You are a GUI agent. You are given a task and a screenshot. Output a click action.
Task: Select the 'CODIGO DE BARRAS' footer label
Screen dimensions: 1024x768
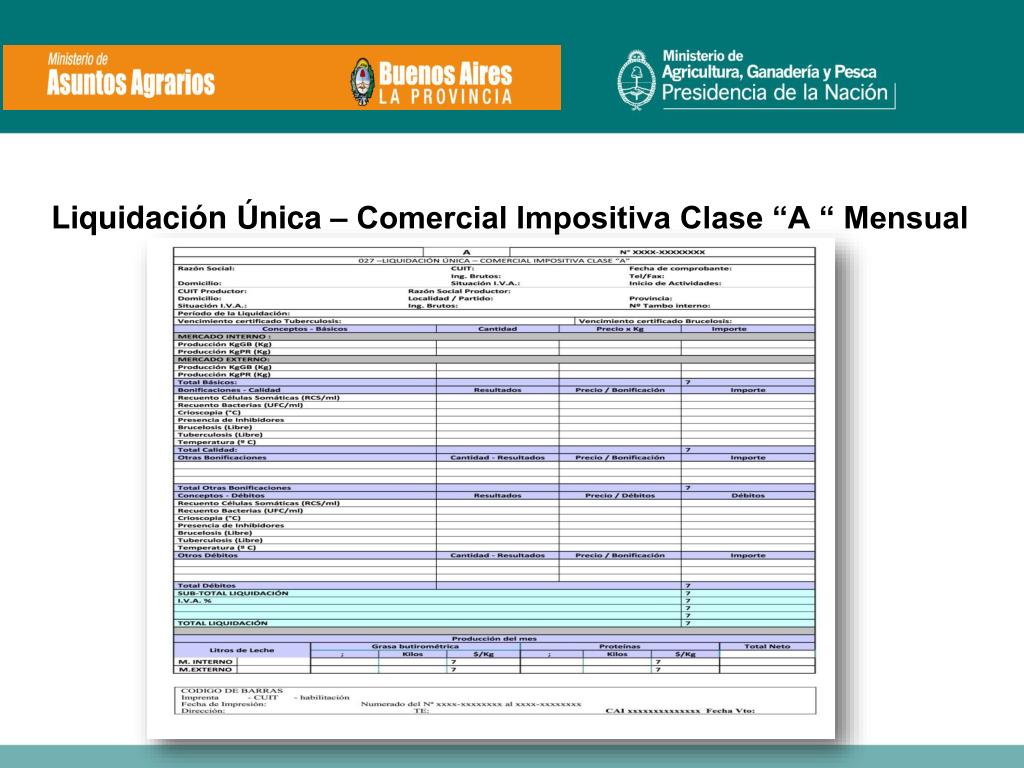pyautogui.click(x=232, y=690)
